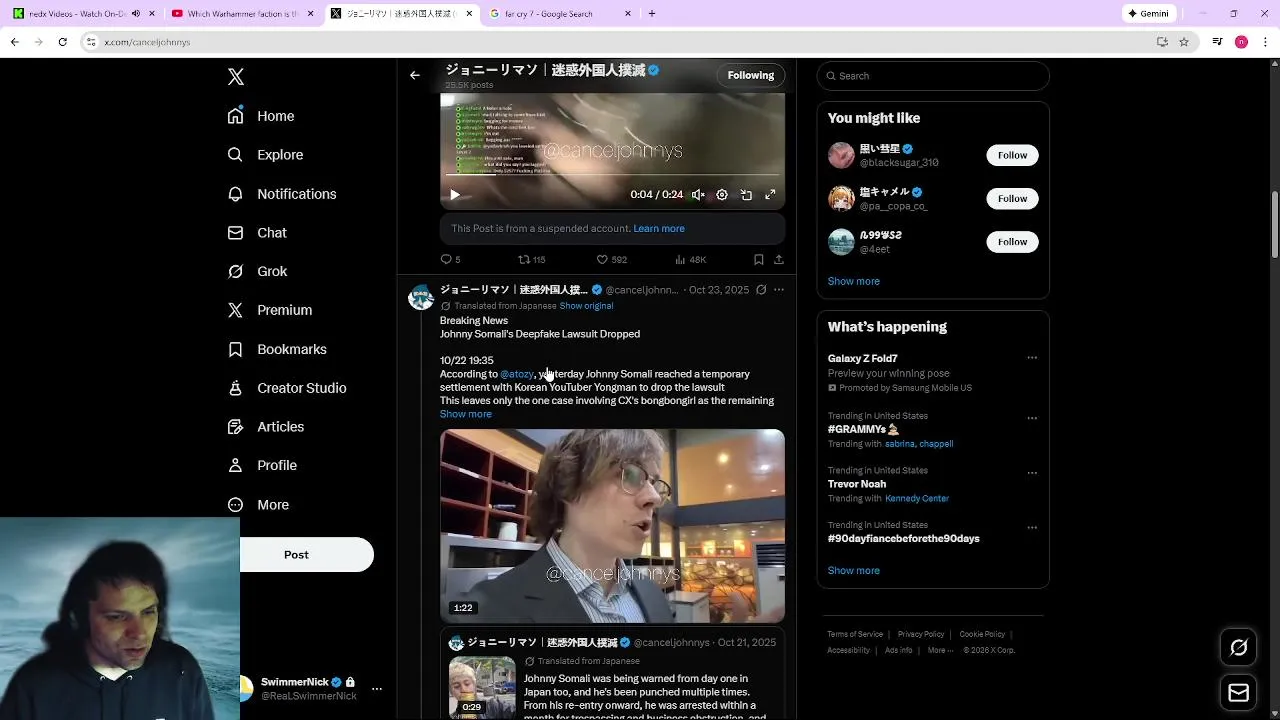Expand post text with Show more
This screenshot has height=720, width=1280.
point(466,414)
